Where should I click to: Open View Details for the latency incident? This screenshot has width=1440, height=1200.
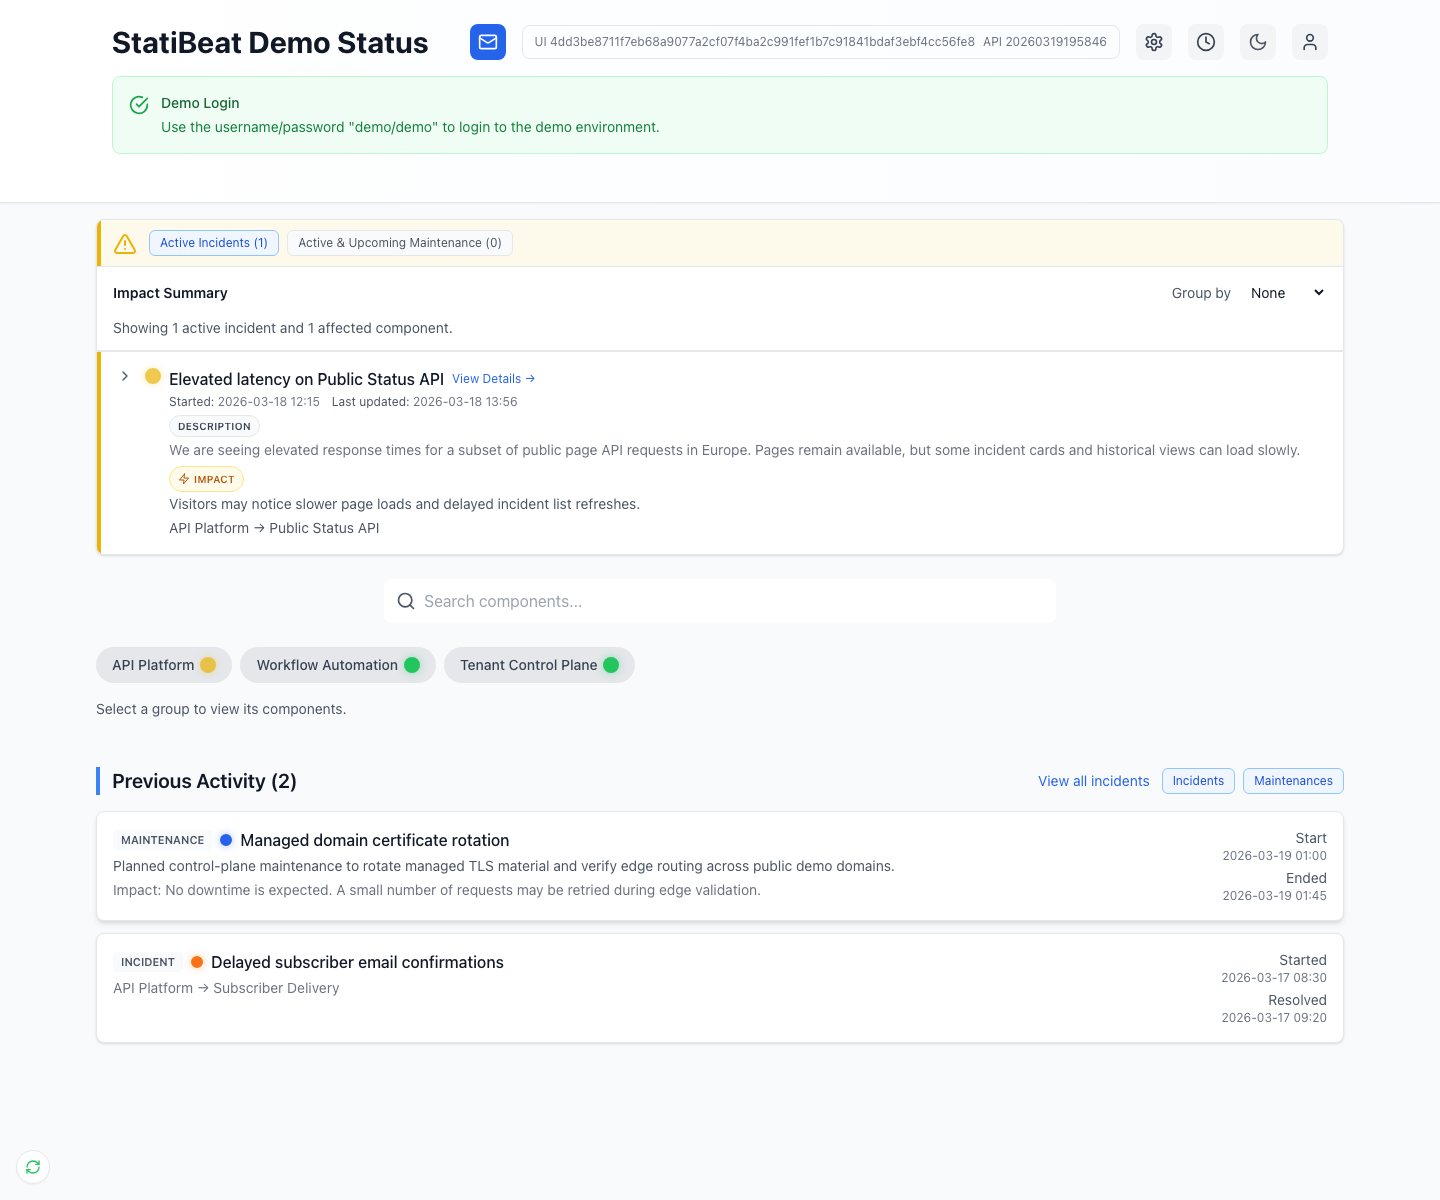pos(493,378)
